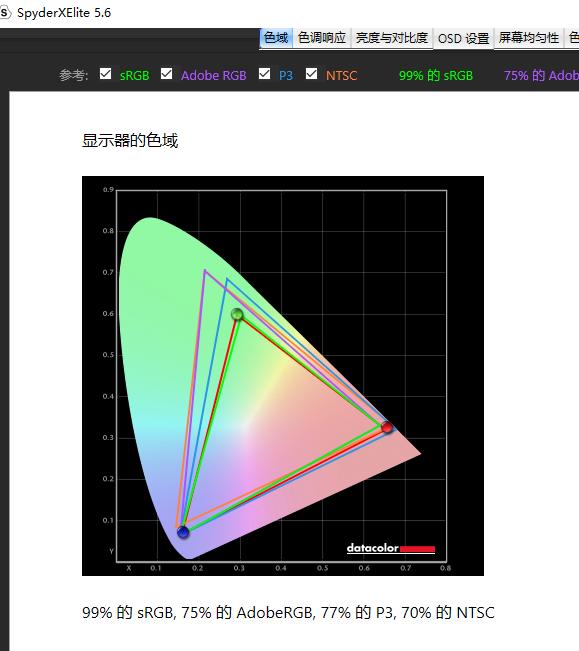Click the green primary marker on gamut chart
The image size is (579, 651).
tap(237, 314)
